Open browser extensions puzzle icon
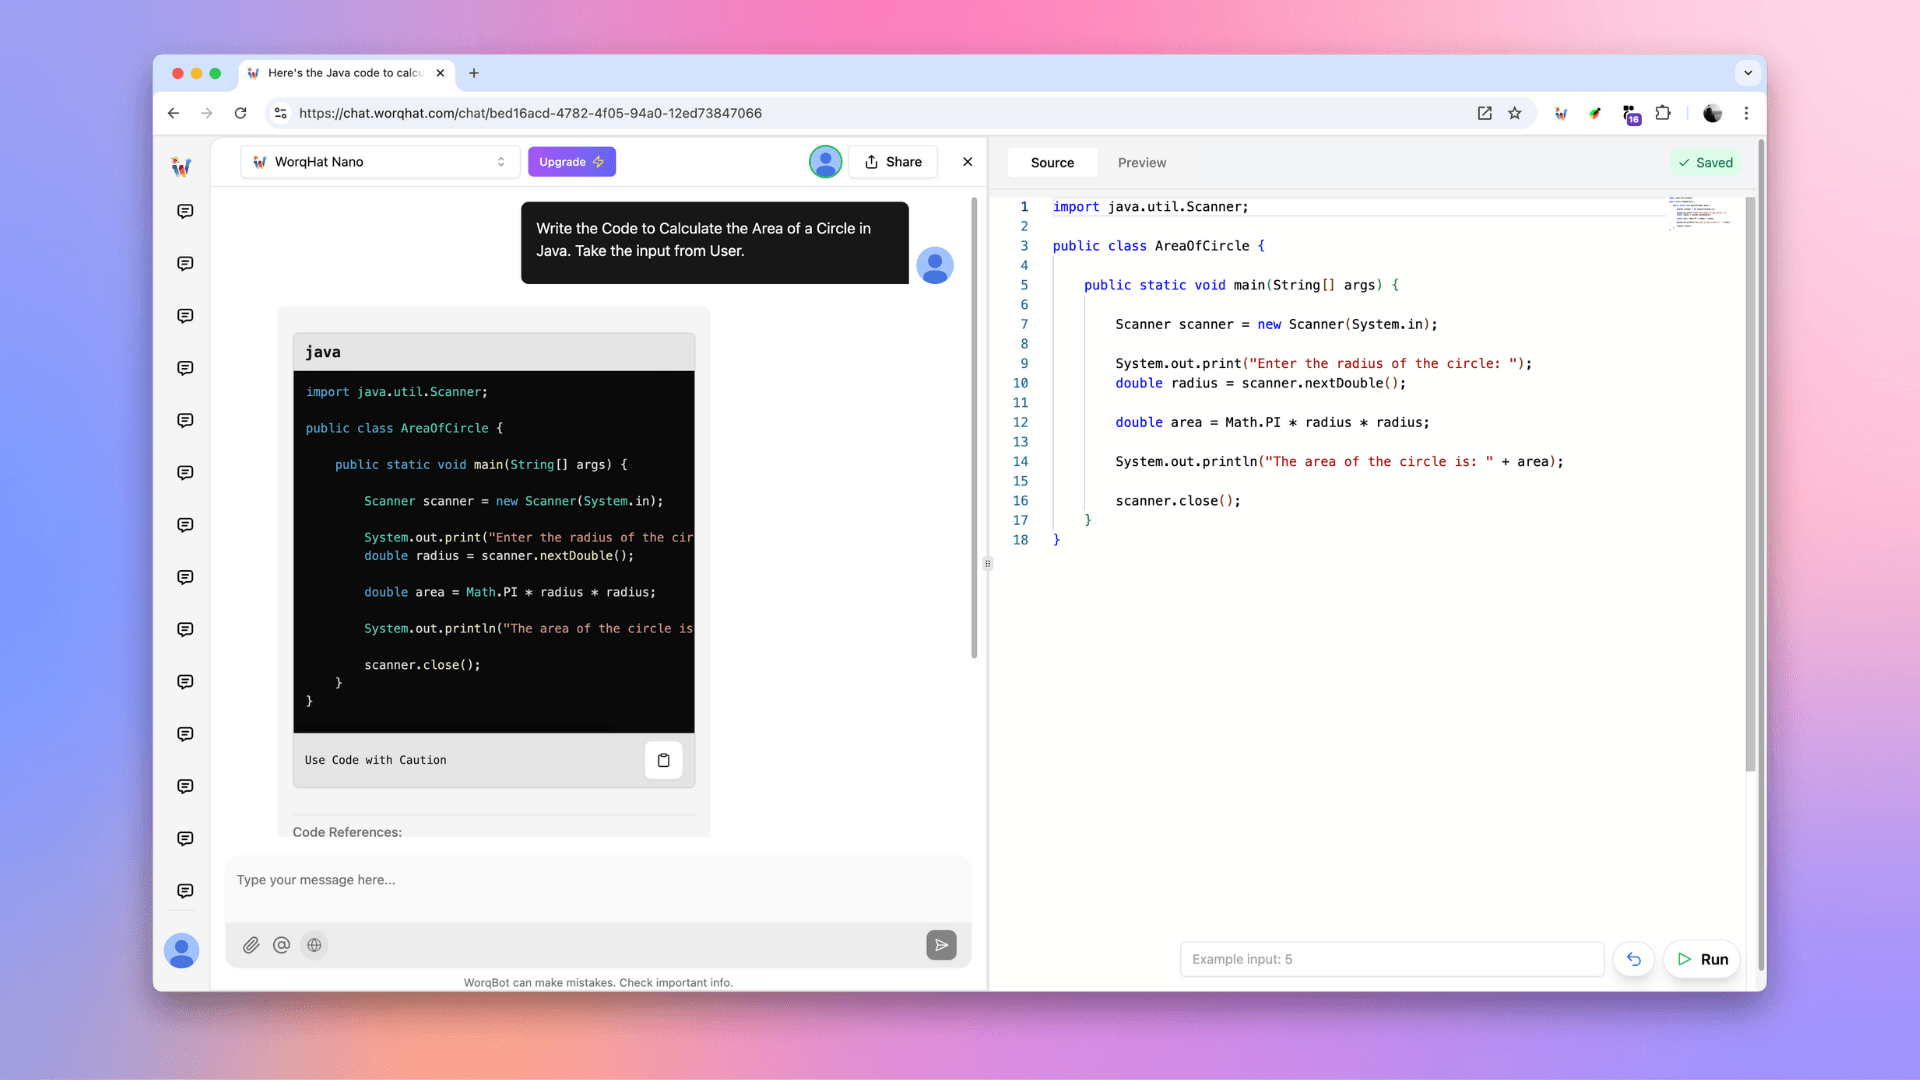1920x1080 pixels. coord(1663,113)
